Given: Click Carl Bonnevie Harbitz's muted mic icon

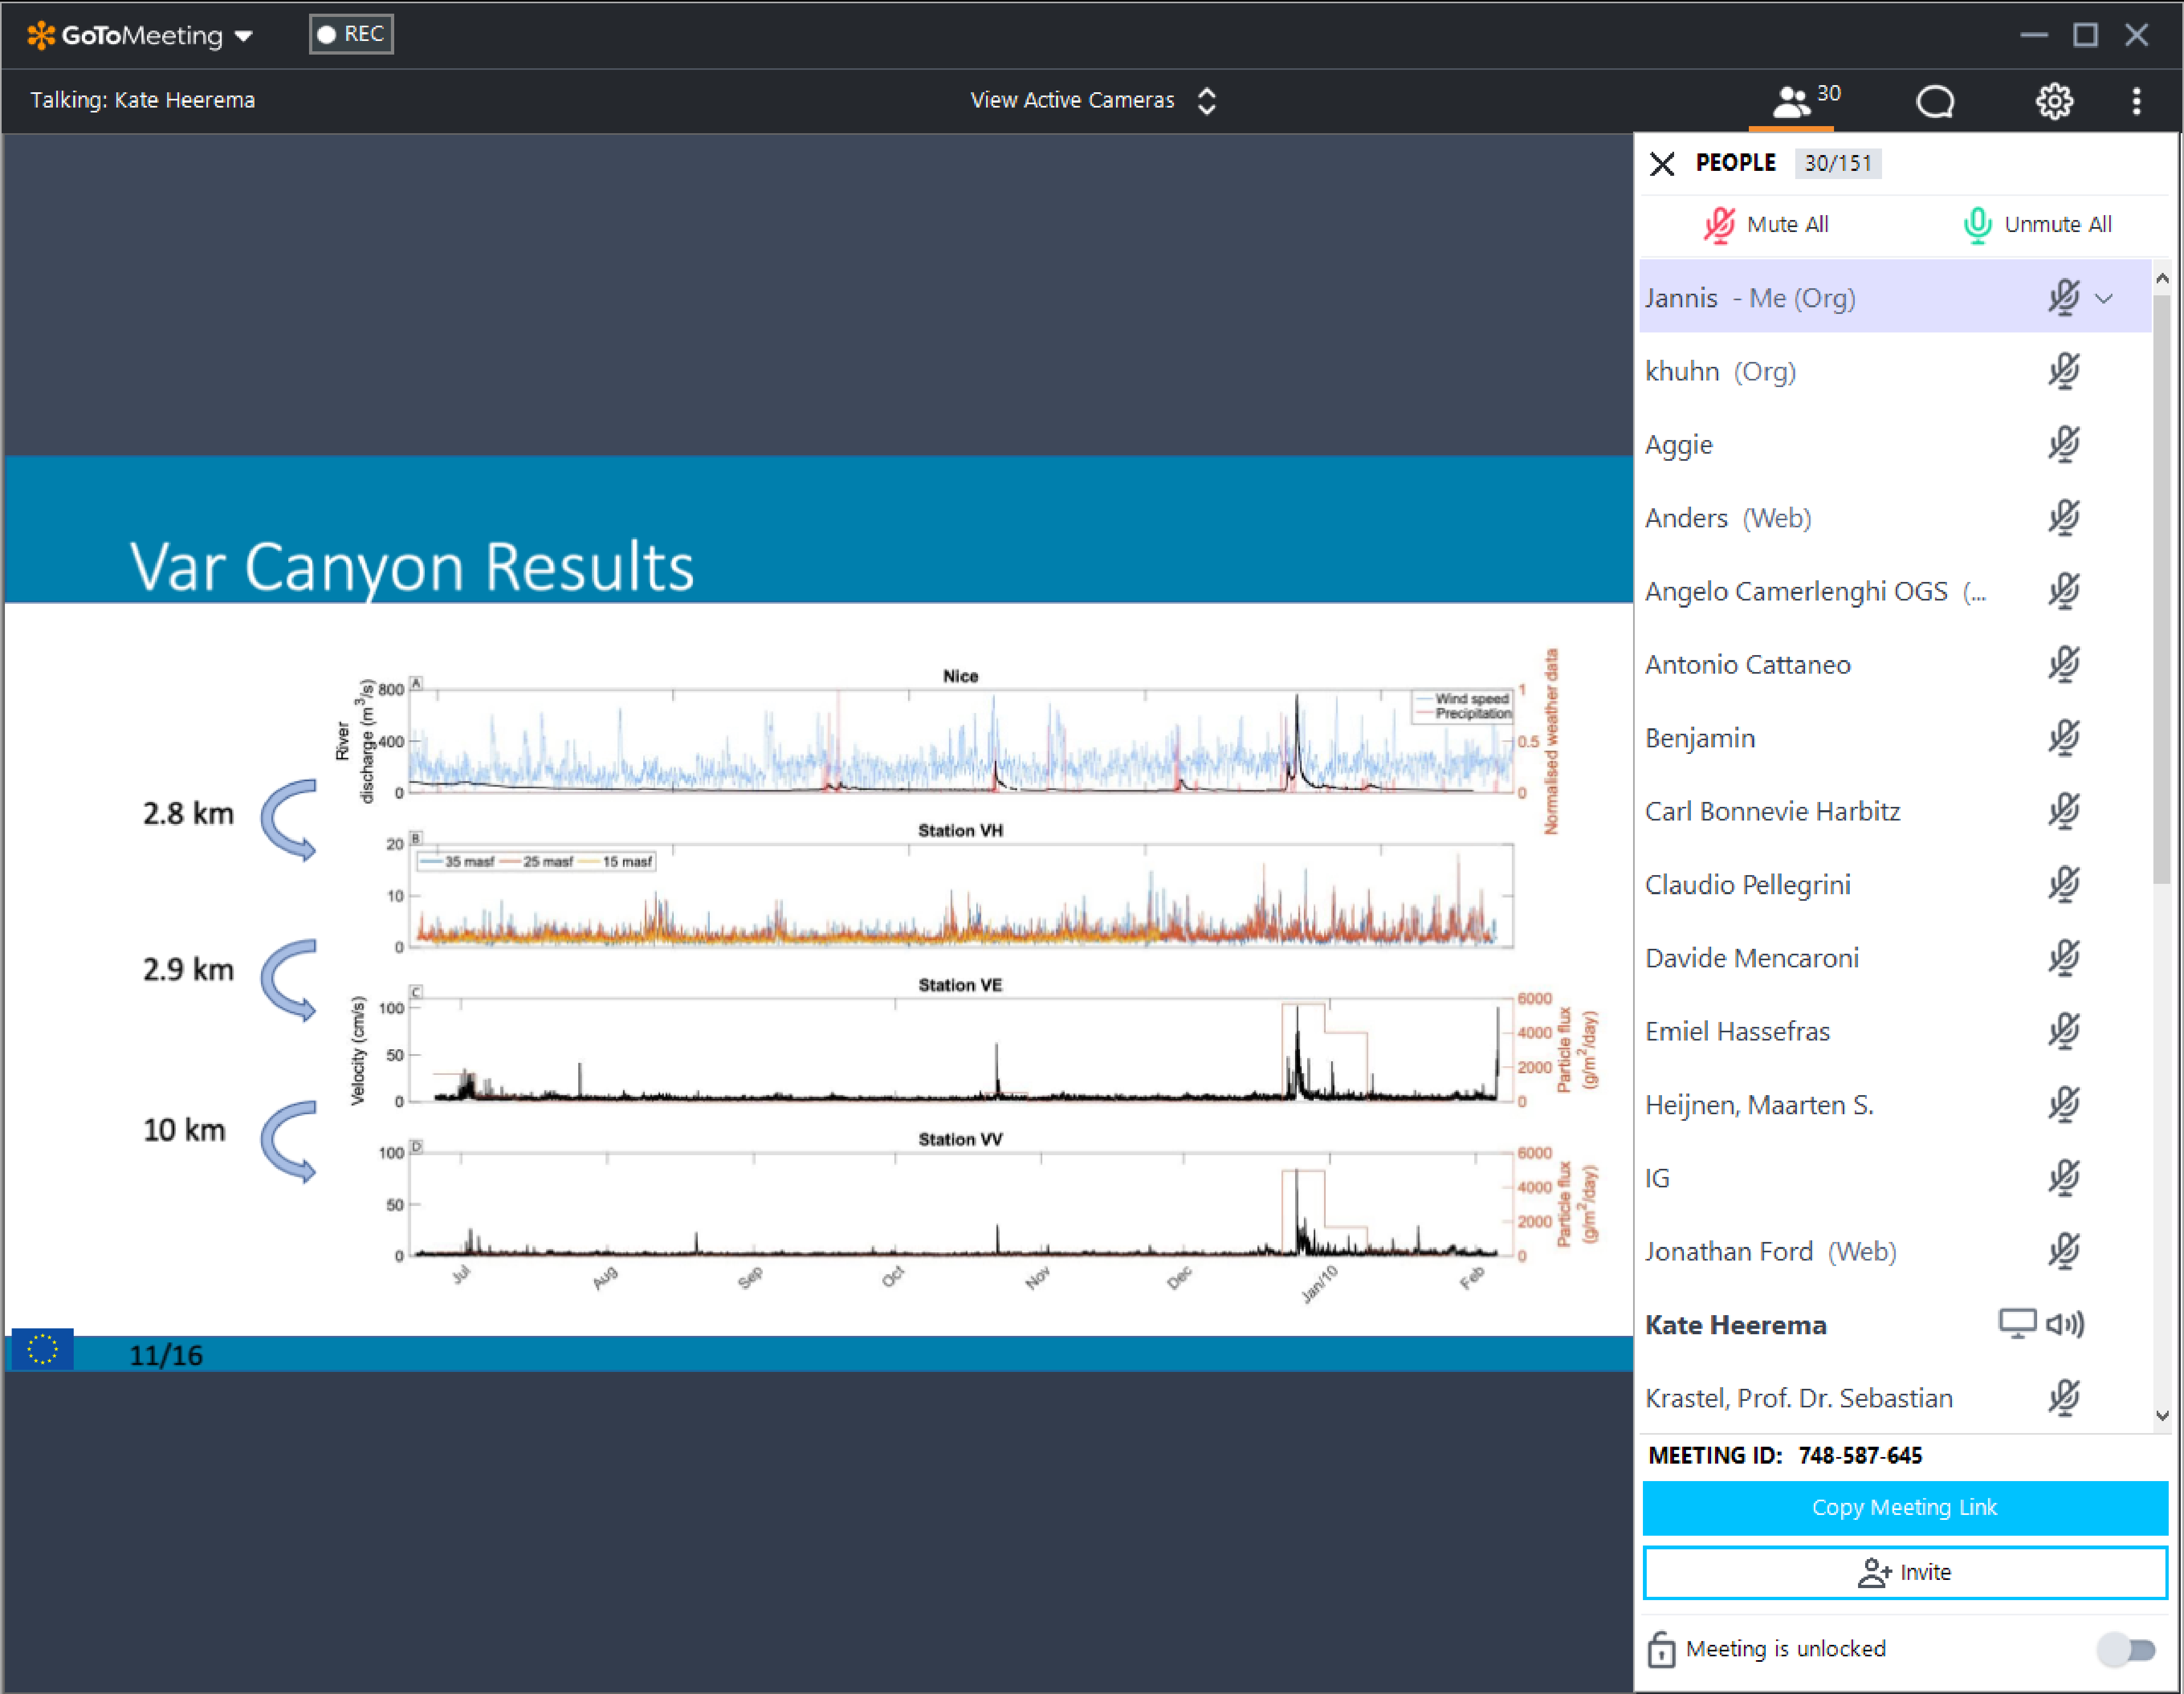Looking at the screenshot, I should [x=2063, y=811].
